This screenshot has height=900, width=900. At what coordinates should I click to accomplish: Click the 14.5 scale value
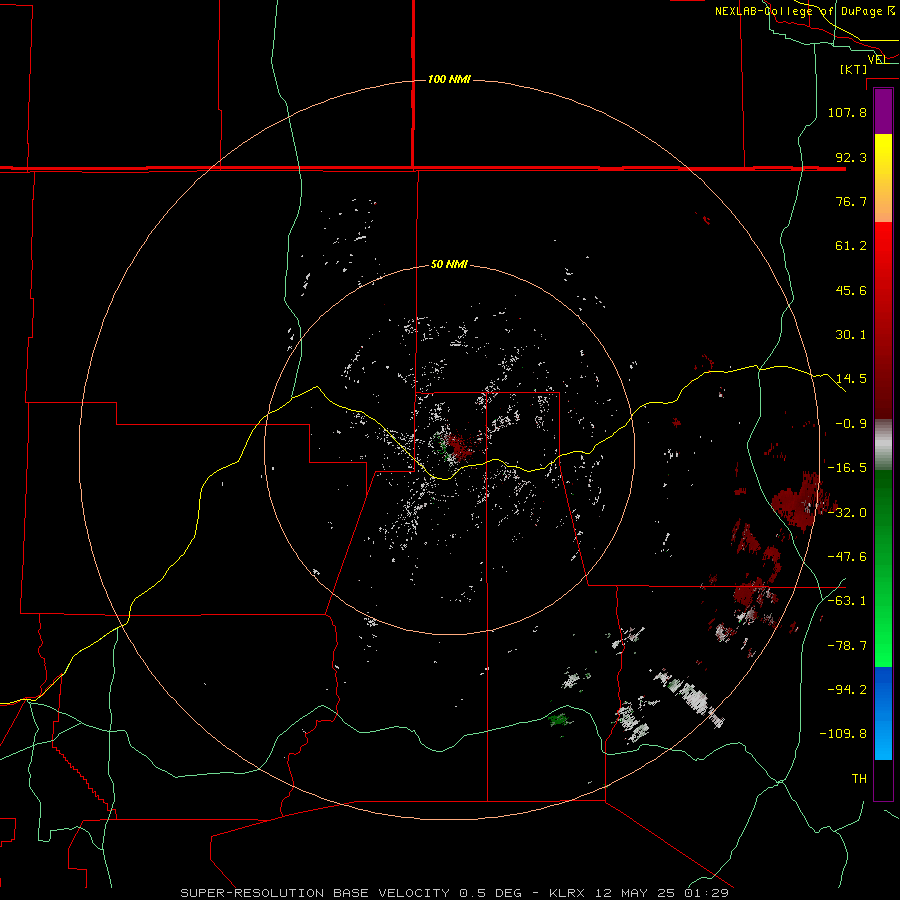851,379
